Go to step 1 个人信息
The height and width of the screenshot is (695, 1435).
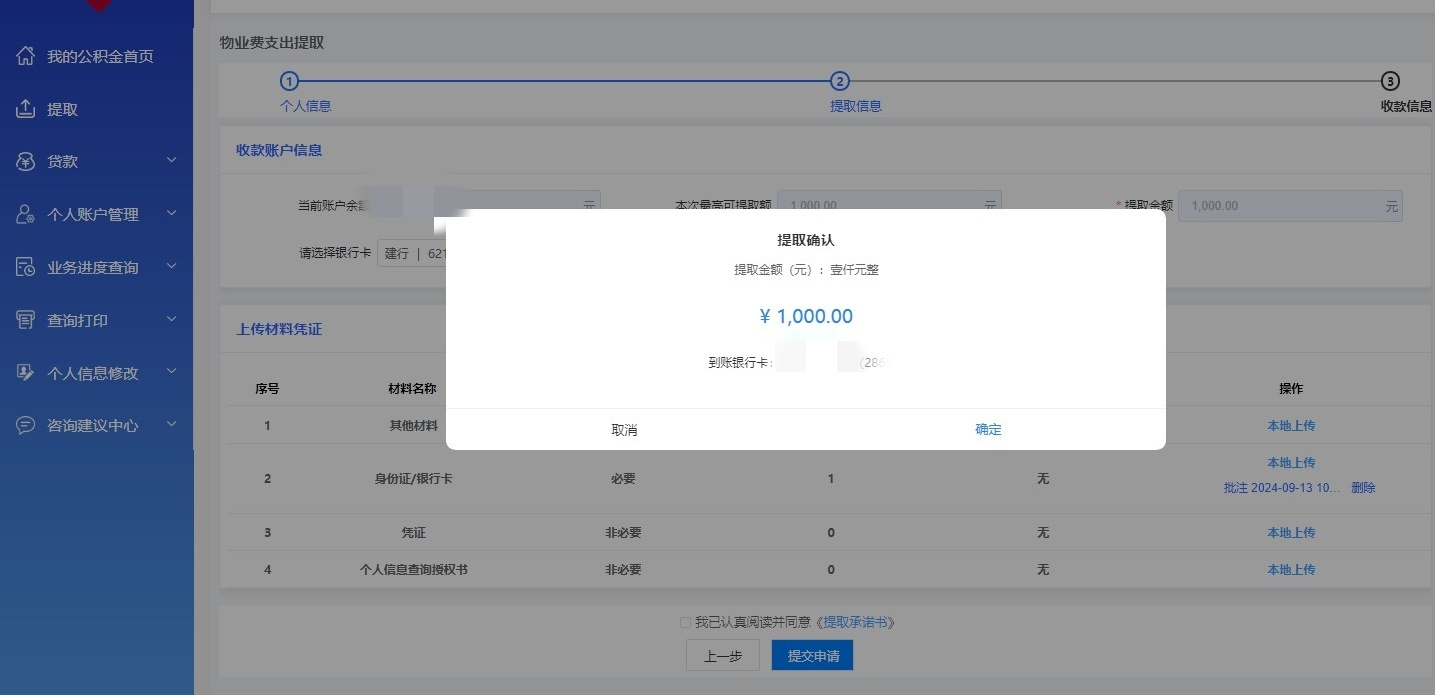[x=289, y=82]
